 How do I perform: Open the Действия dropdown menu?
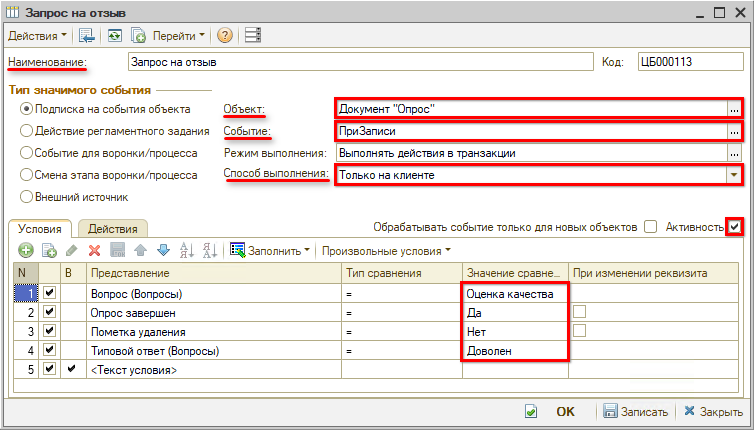pyautogui.click(x=38, y=36)
